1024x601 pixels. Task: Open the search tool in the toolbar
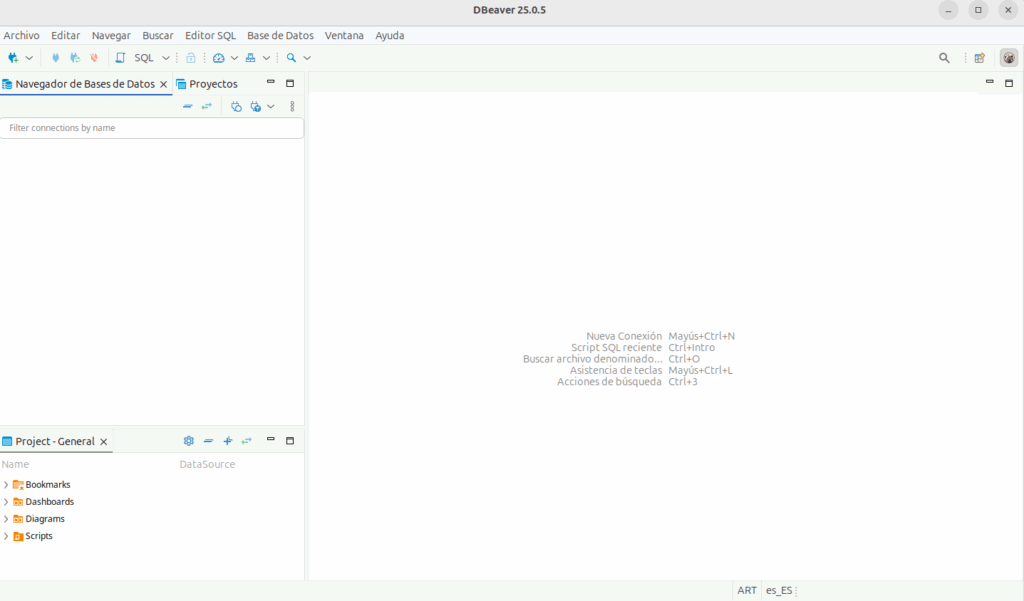tap(290, 57)
